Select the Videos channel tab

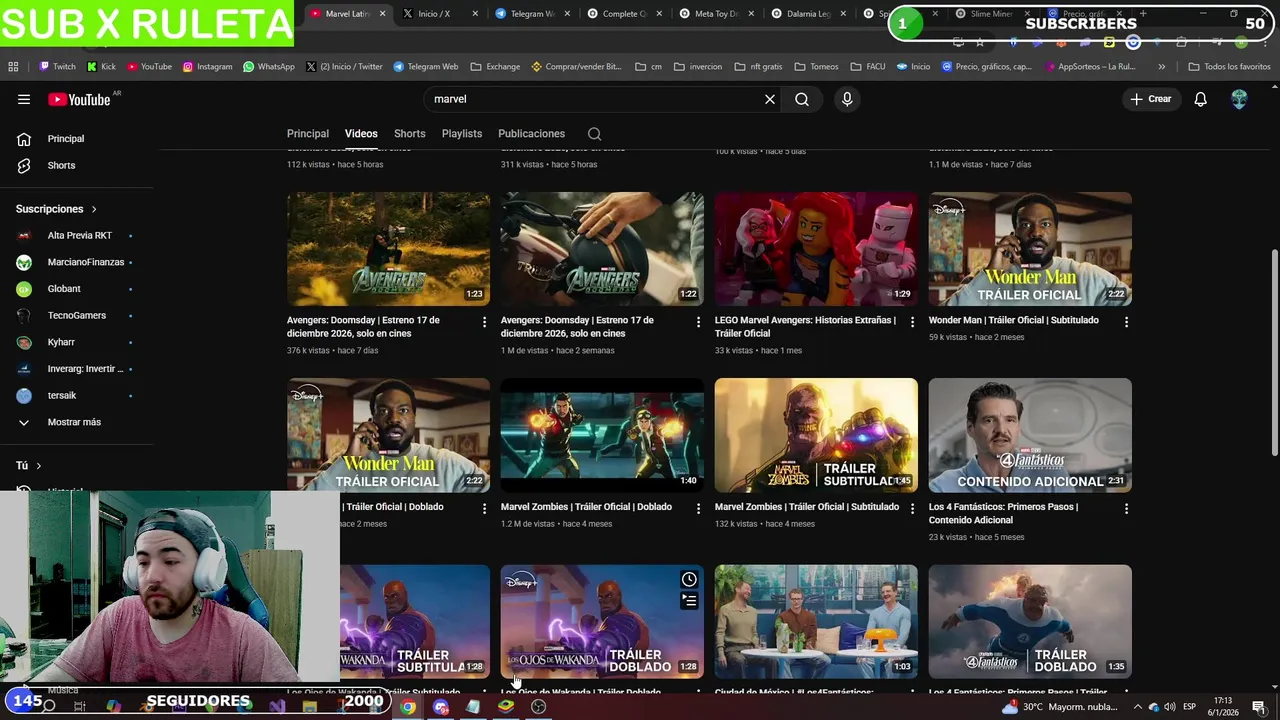(361, 134)
